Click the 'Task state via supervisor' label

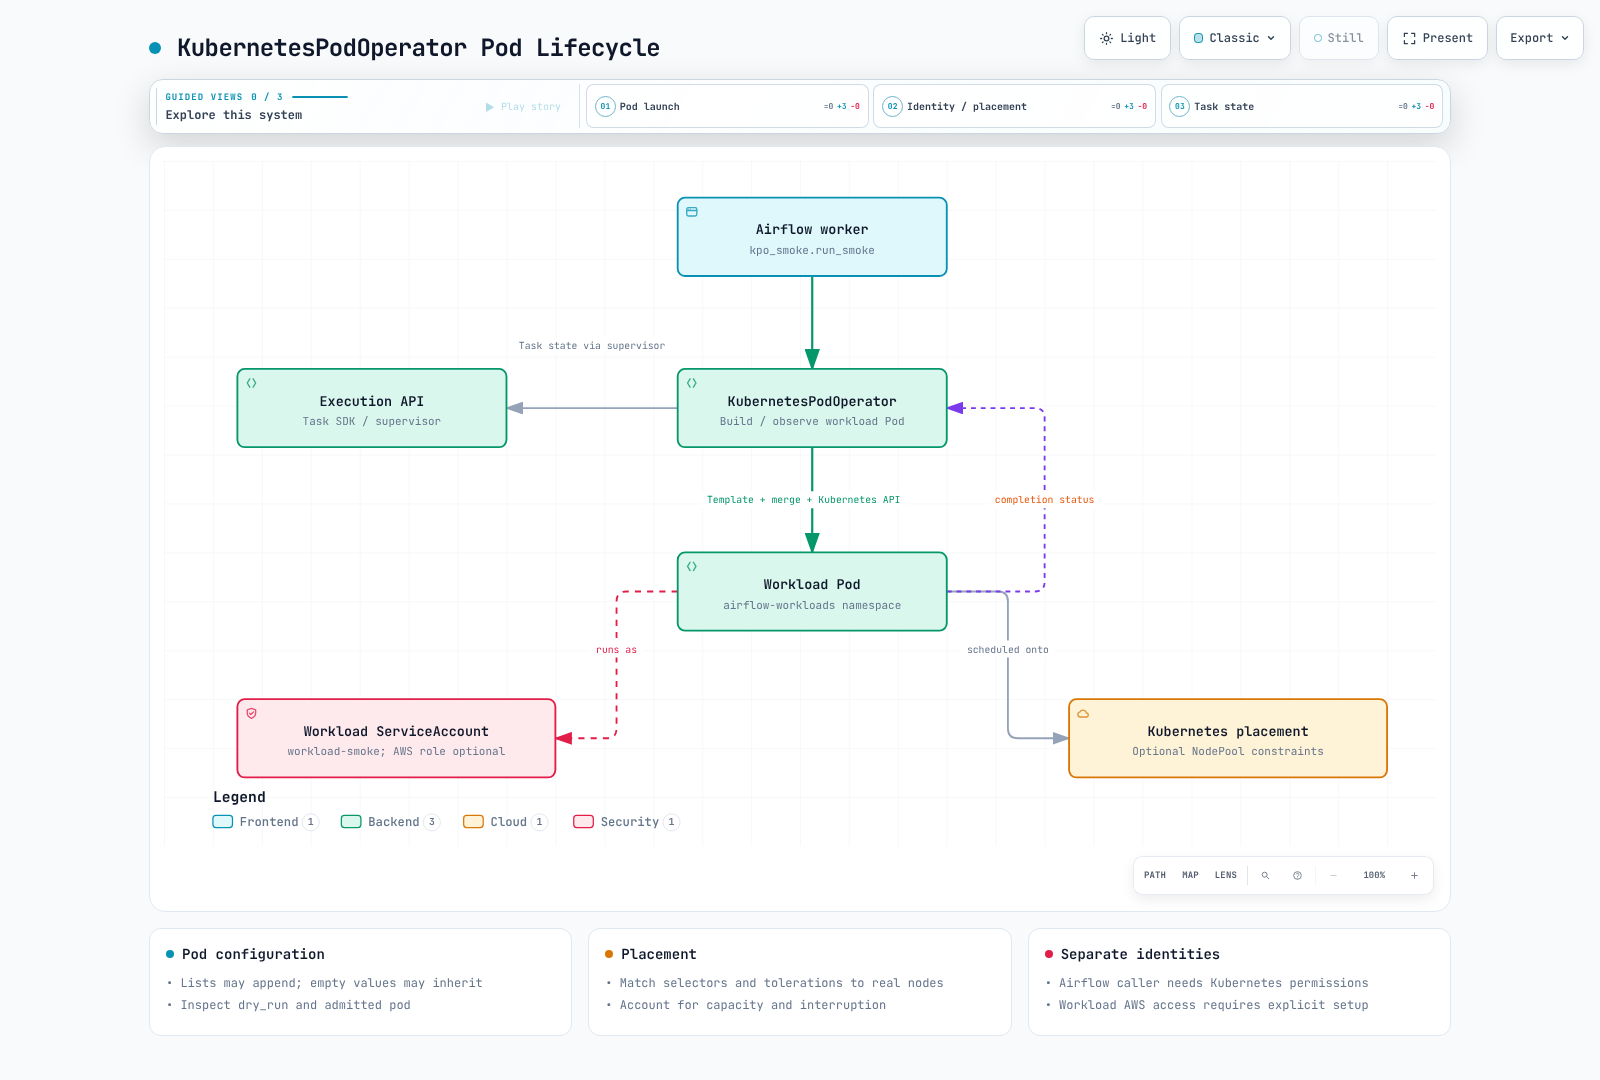pos(591,346)
